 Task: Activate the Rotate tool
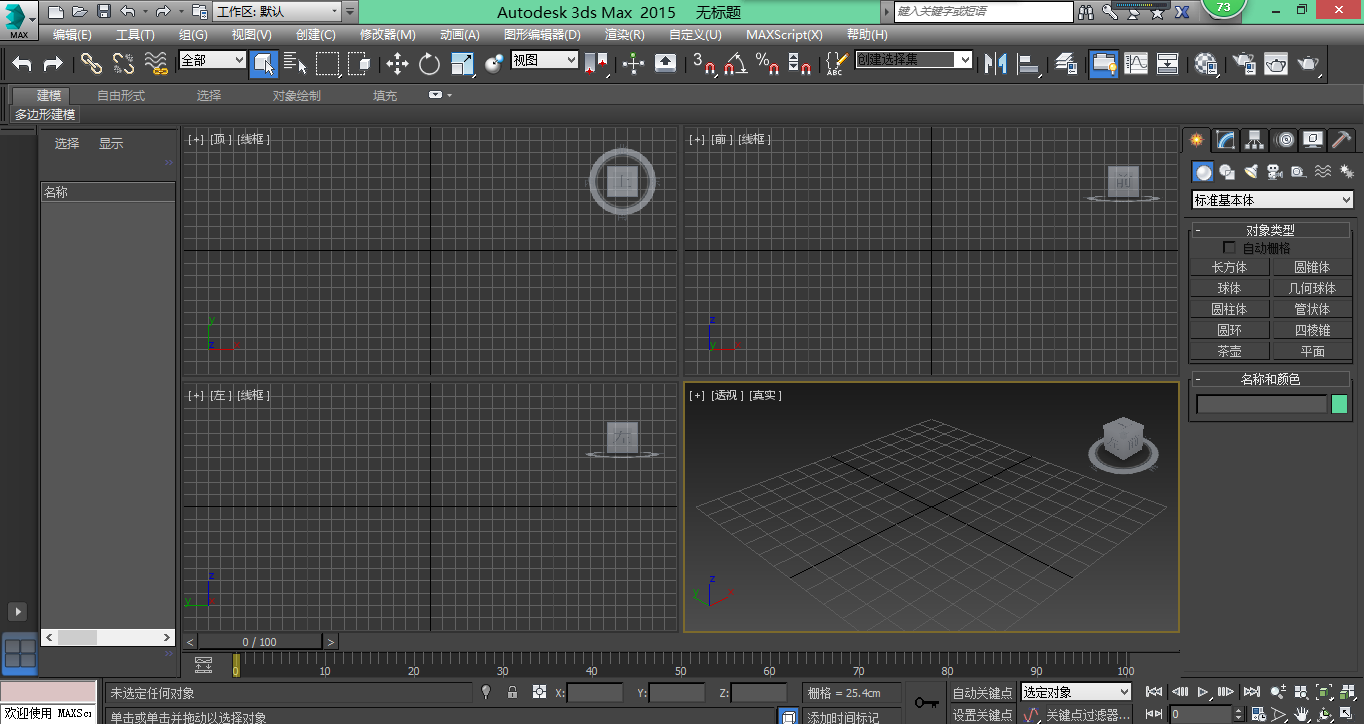coord(429,64)
